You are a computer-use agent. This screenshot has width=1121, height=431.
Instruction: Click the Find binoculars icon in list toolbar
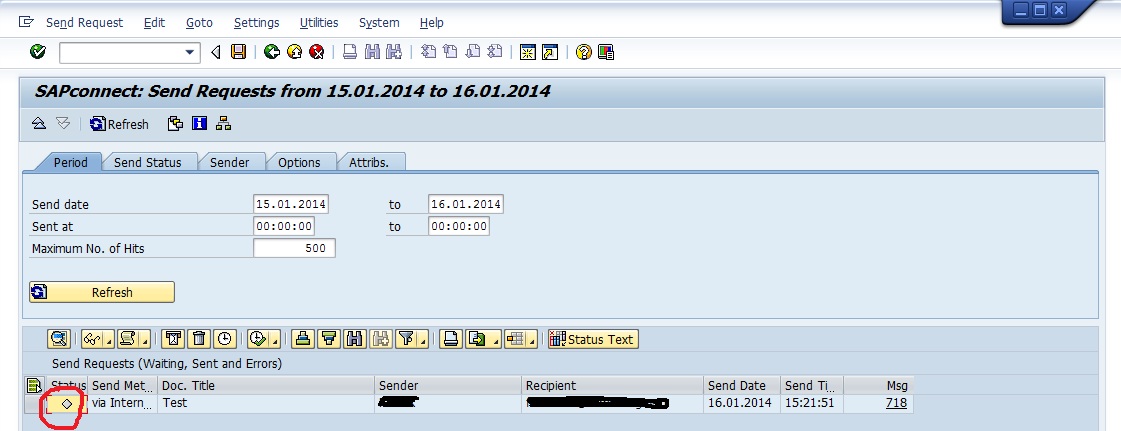(353, 339)
